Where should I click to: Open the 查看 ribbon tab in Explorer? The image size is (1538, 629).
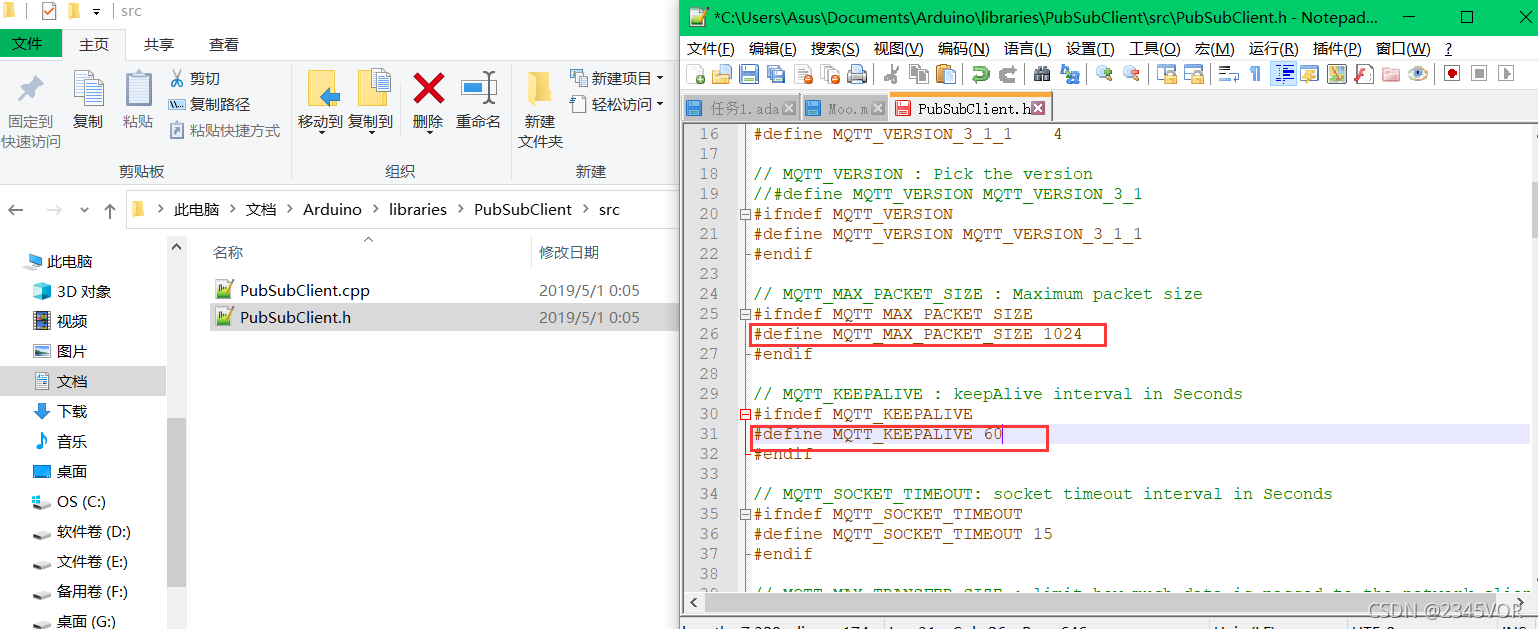(x=224, y=44)
